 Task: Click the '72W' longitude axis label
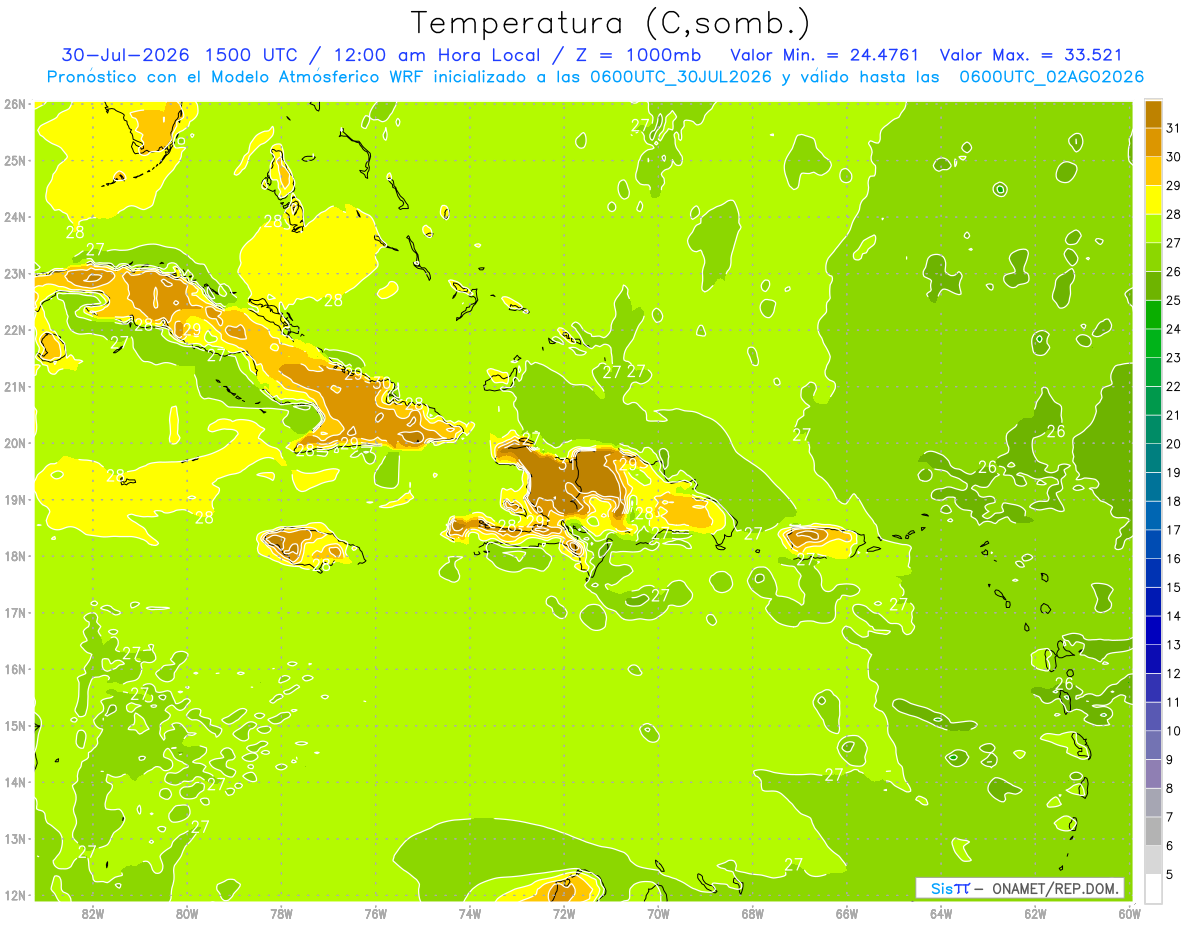click(564, 913)
